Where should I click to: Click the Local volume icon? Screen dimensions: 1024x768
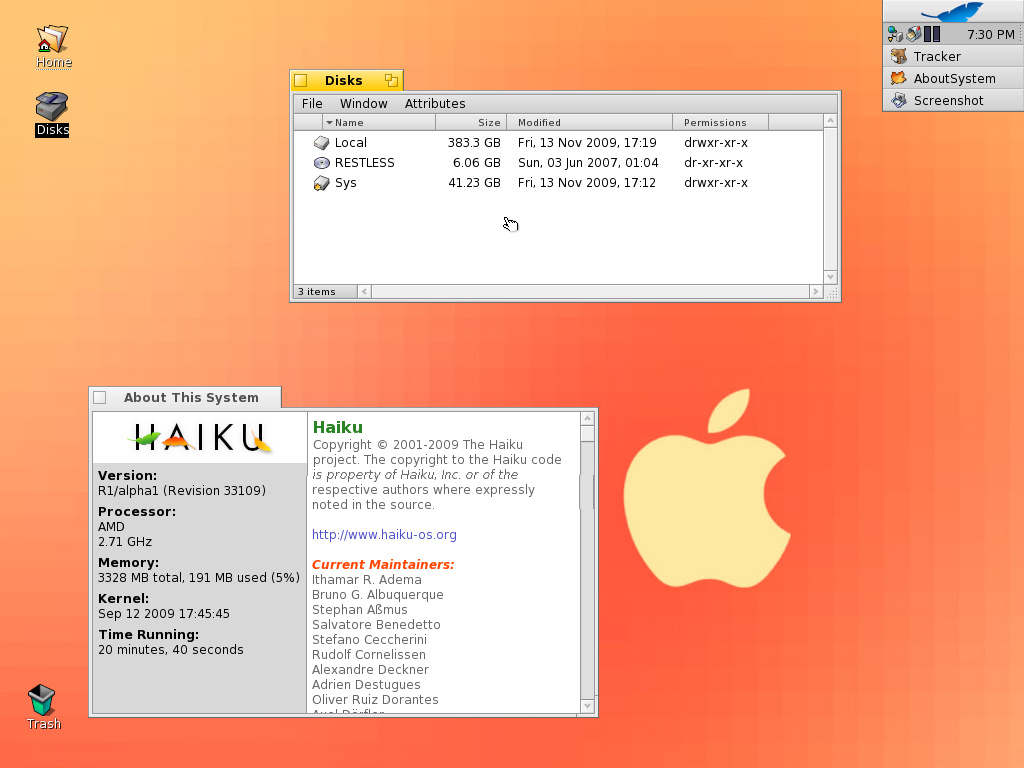tap(321, 142)
